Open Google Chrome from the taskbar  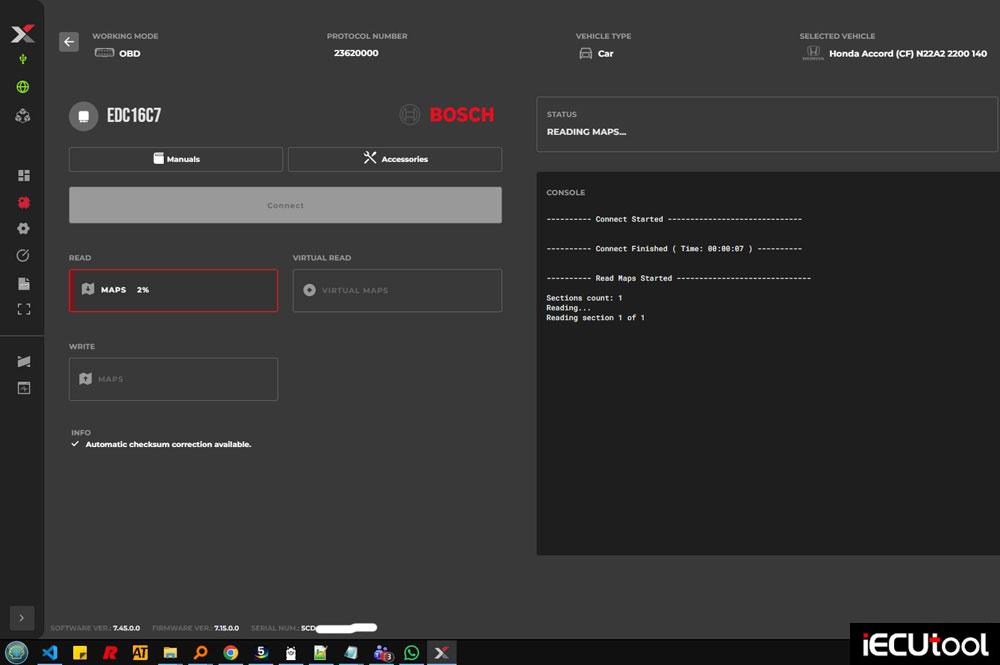coord(231,653)
